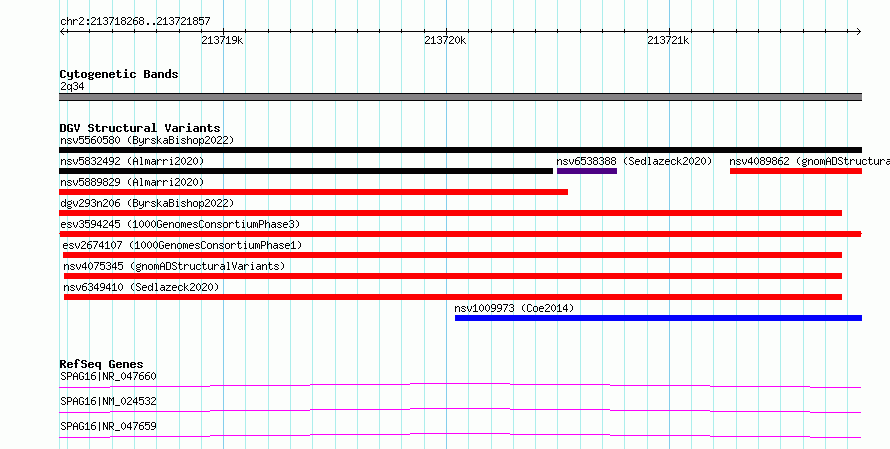
Task: Open dgv293n206 (ByrskaBishop2022) label
Action: point(147,203)
